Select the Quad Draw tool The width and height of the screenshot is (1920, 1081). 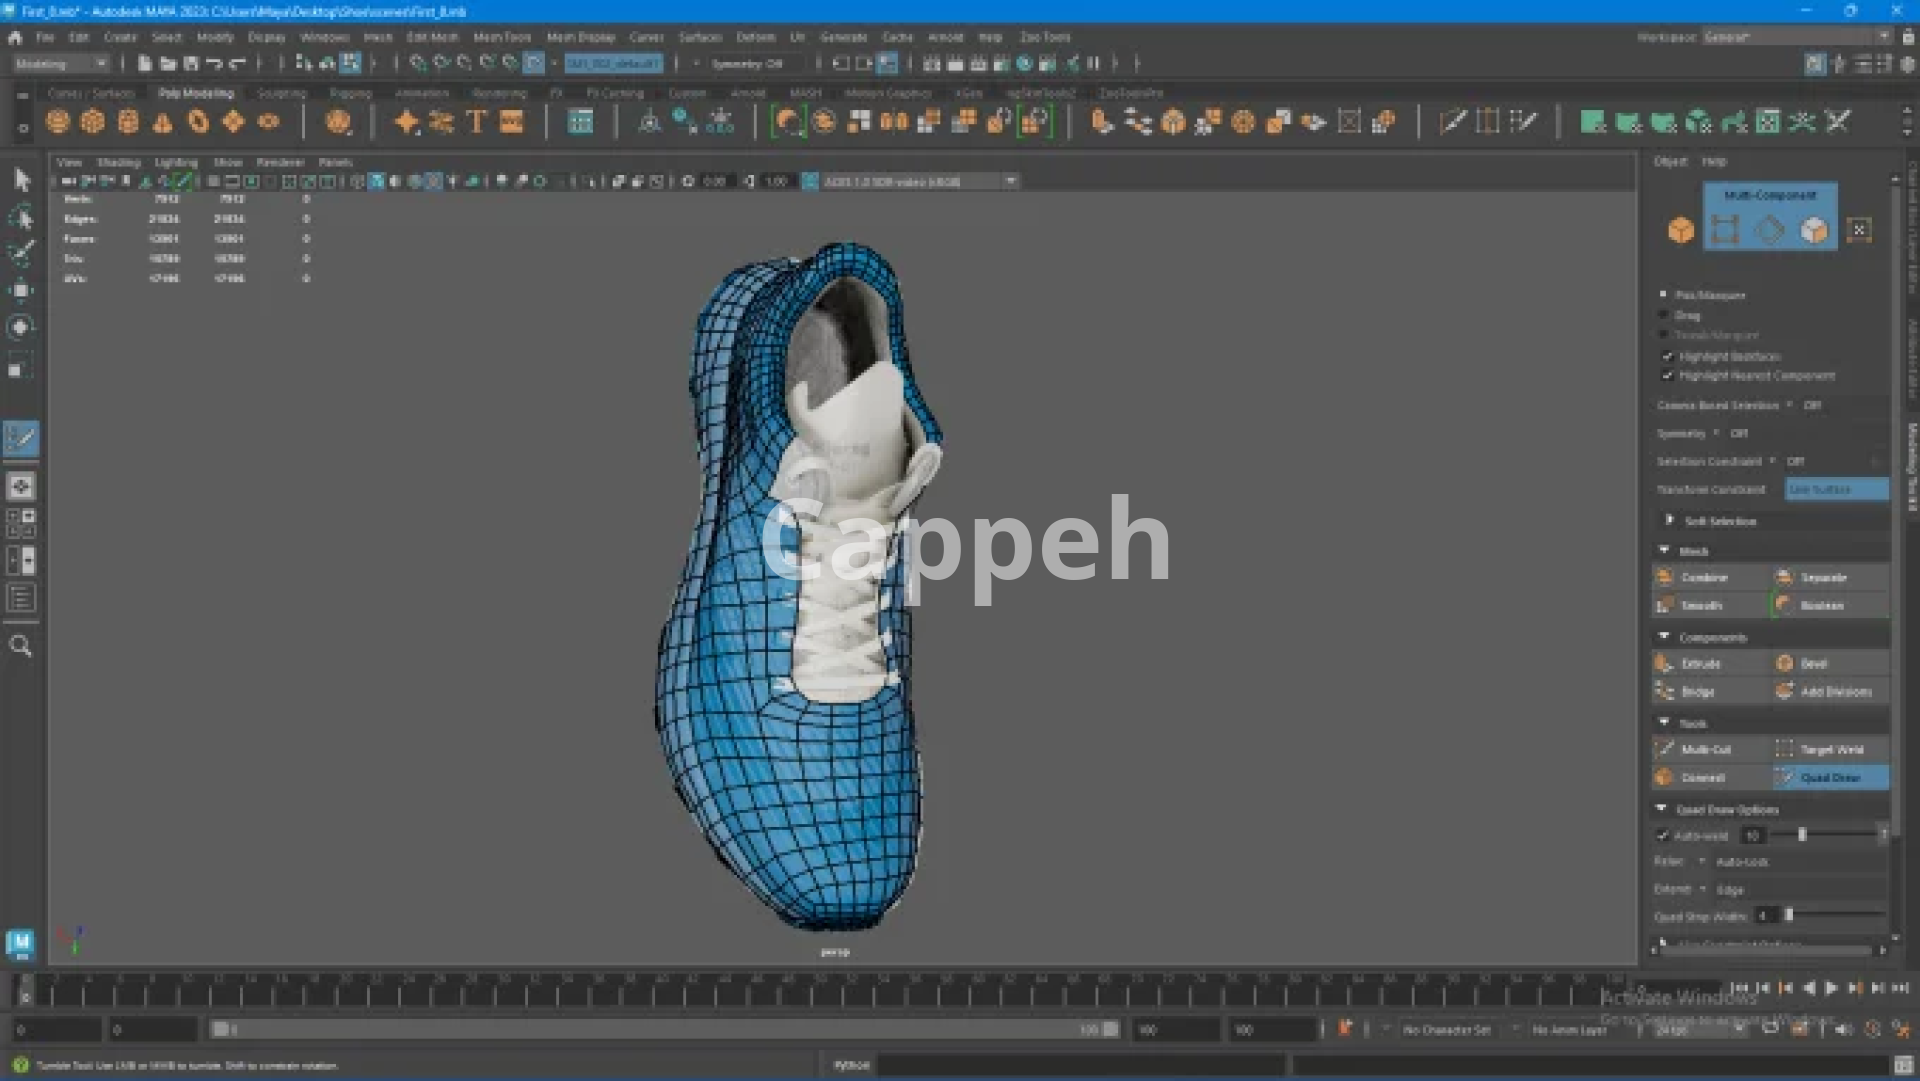(1830, 778)
